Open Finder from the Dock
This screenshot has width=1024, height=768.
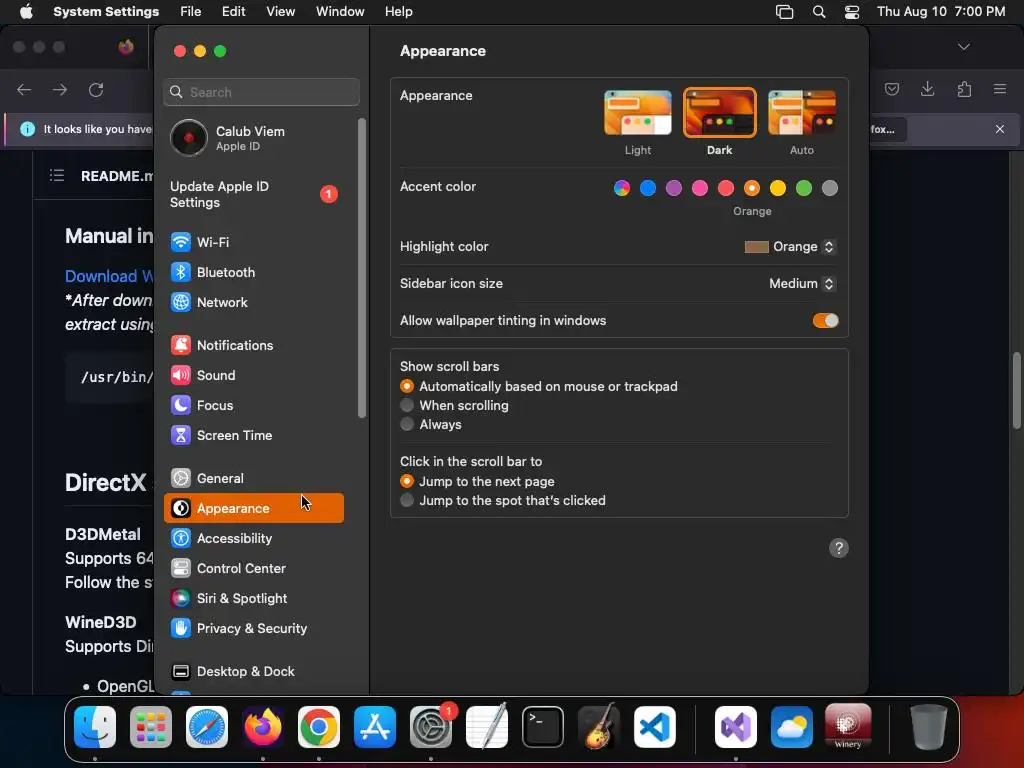pos(95,727)
